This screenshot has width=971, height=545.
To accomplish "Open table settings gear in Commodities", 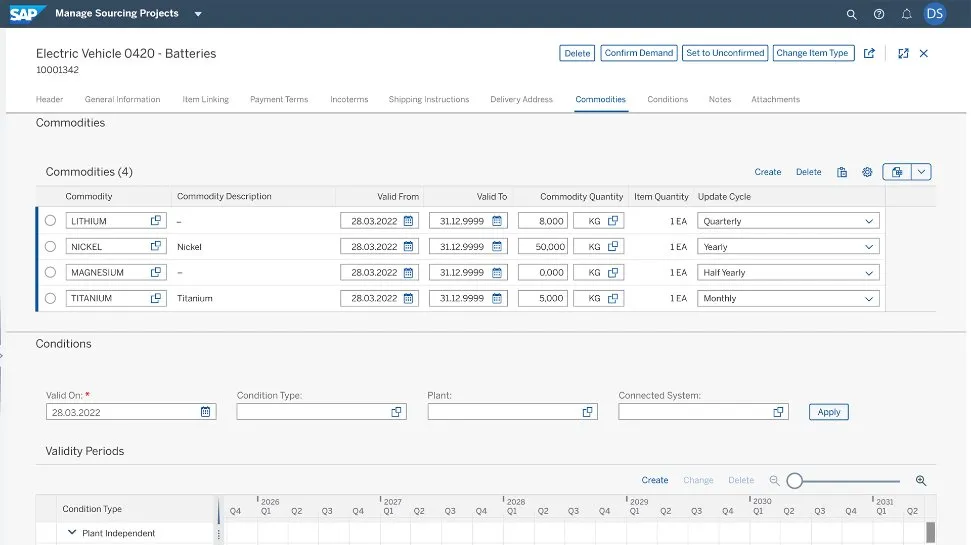I will pyautogui.click(x=867, y=172).
